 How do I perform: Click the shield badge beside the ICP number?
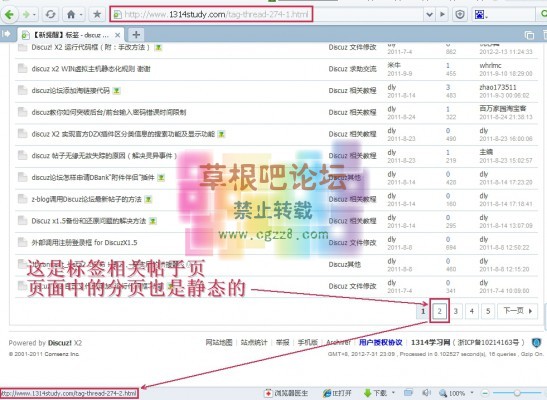(x=536, y=343)
